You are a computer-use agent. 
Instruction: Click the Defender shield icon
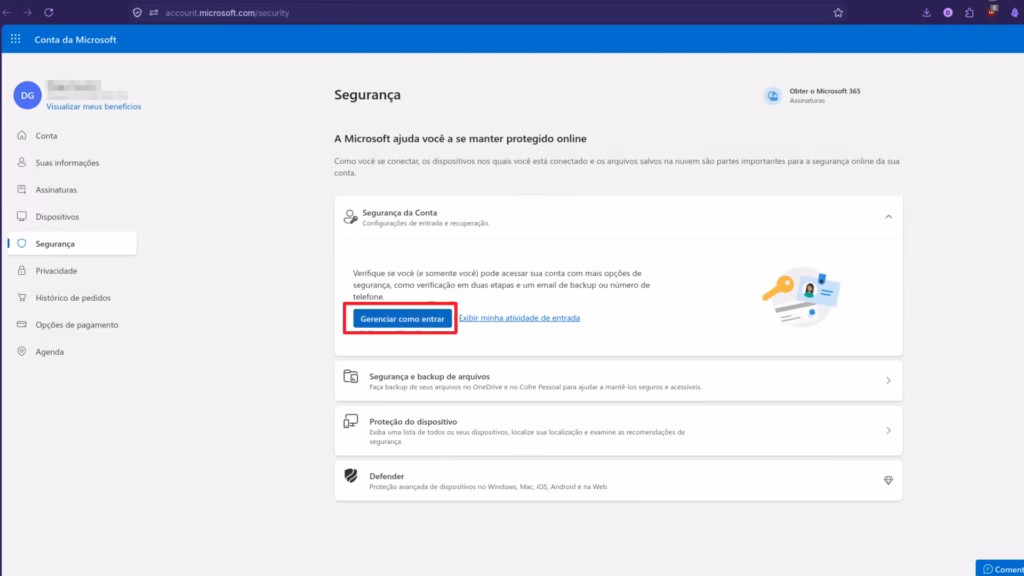tap(351, 476)
